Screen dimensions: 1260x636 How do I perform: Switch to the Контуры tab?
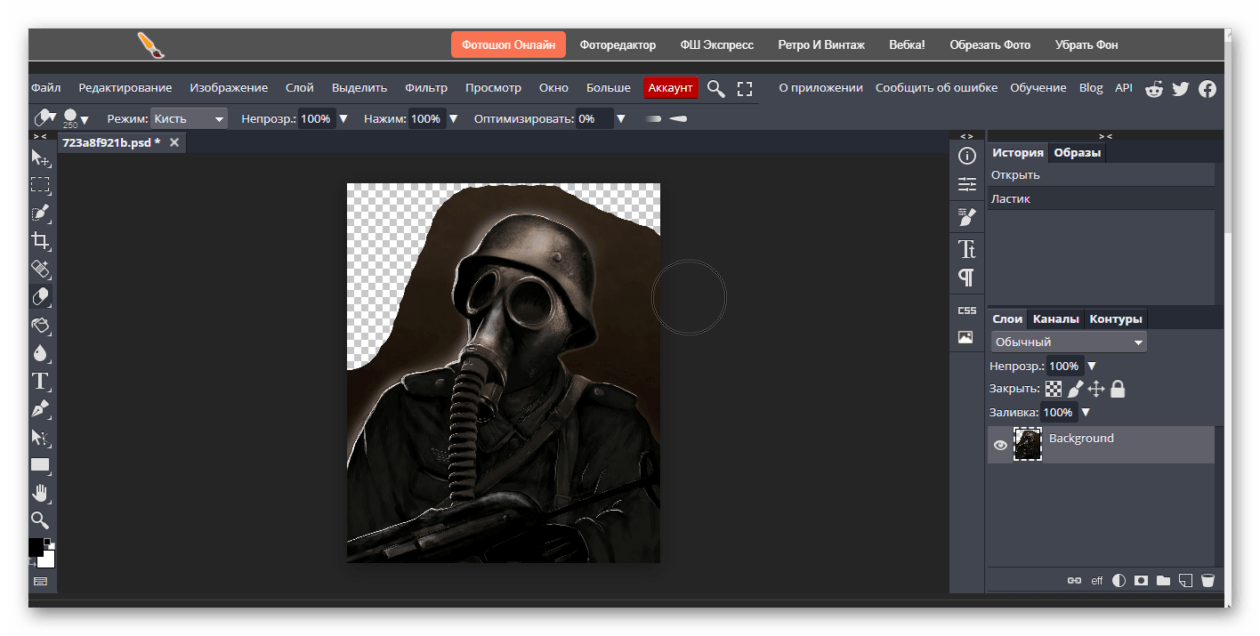(1116, 319)
